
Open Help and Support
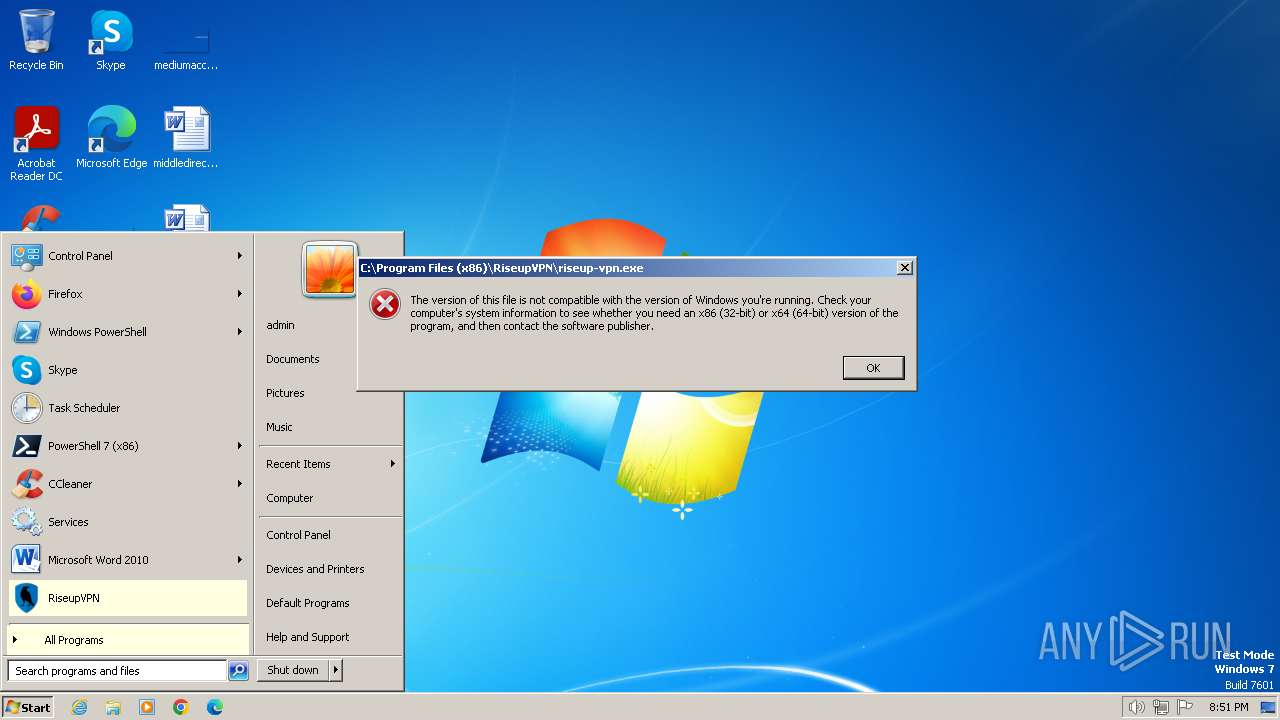[308, 637]
